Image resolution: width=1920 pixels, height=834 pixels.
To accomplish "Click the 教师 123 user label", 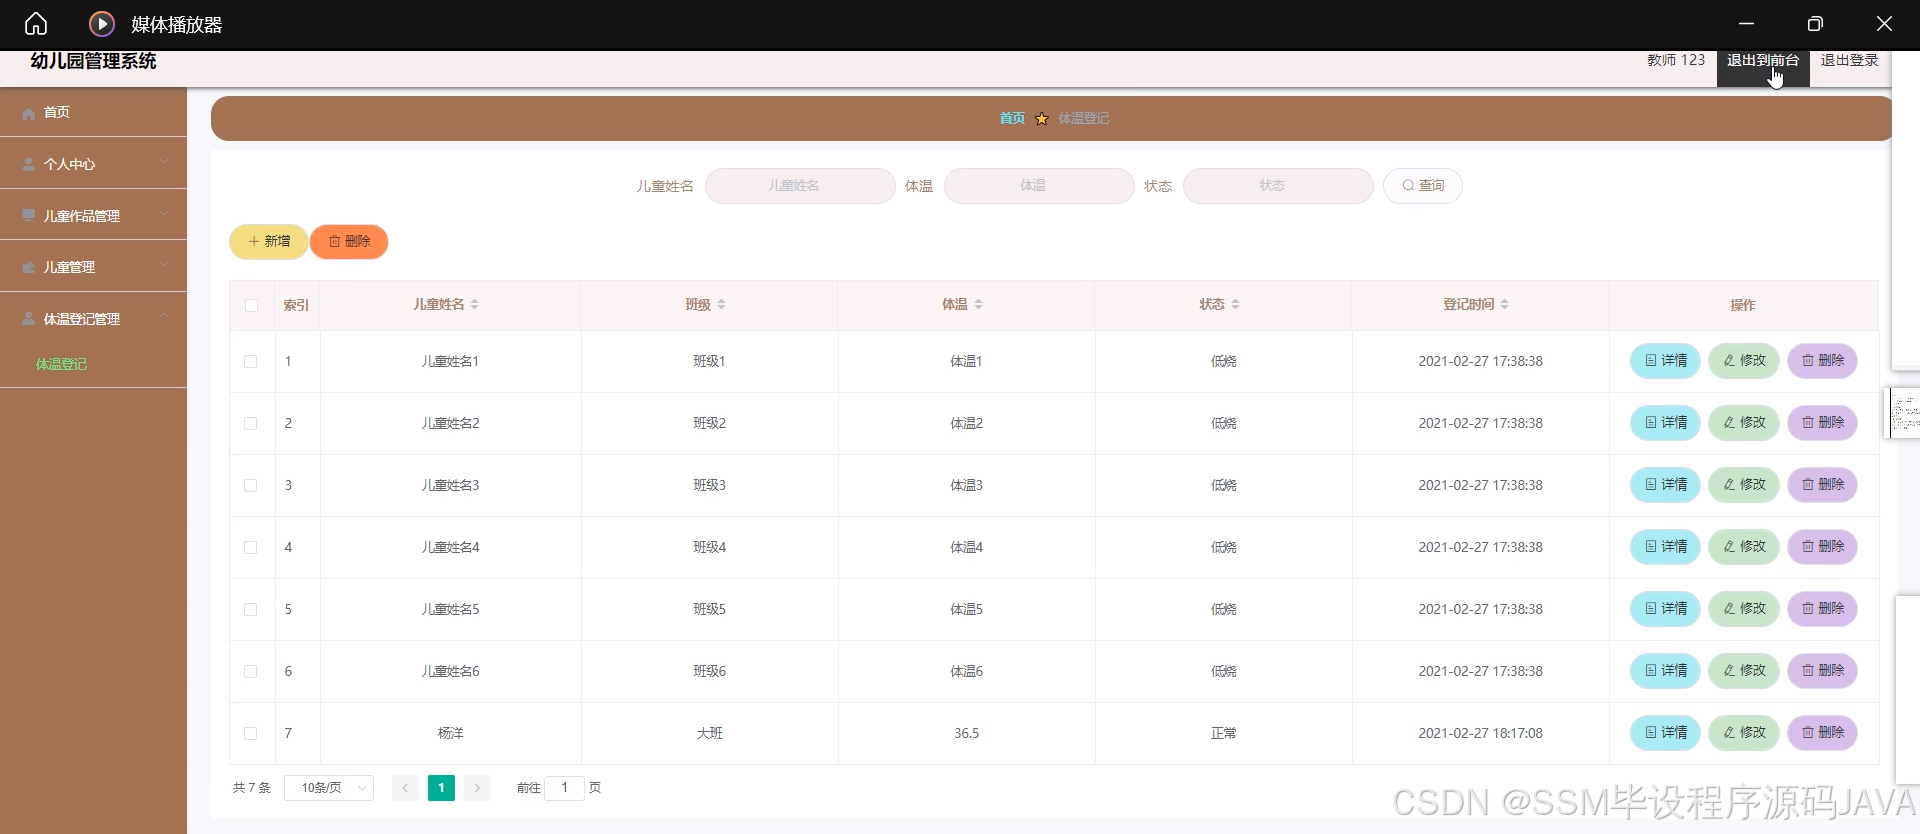I will [1676, 60].
